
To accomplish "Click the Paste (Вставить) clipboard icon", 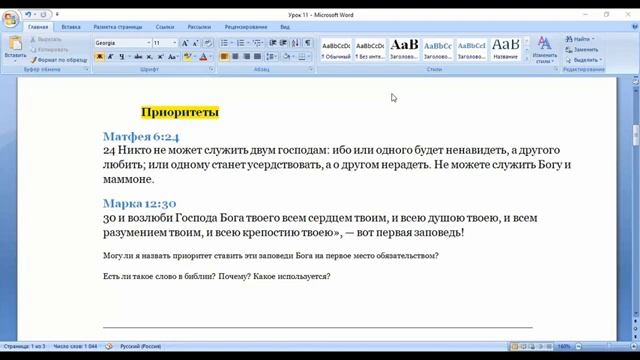I will (16, 43).
